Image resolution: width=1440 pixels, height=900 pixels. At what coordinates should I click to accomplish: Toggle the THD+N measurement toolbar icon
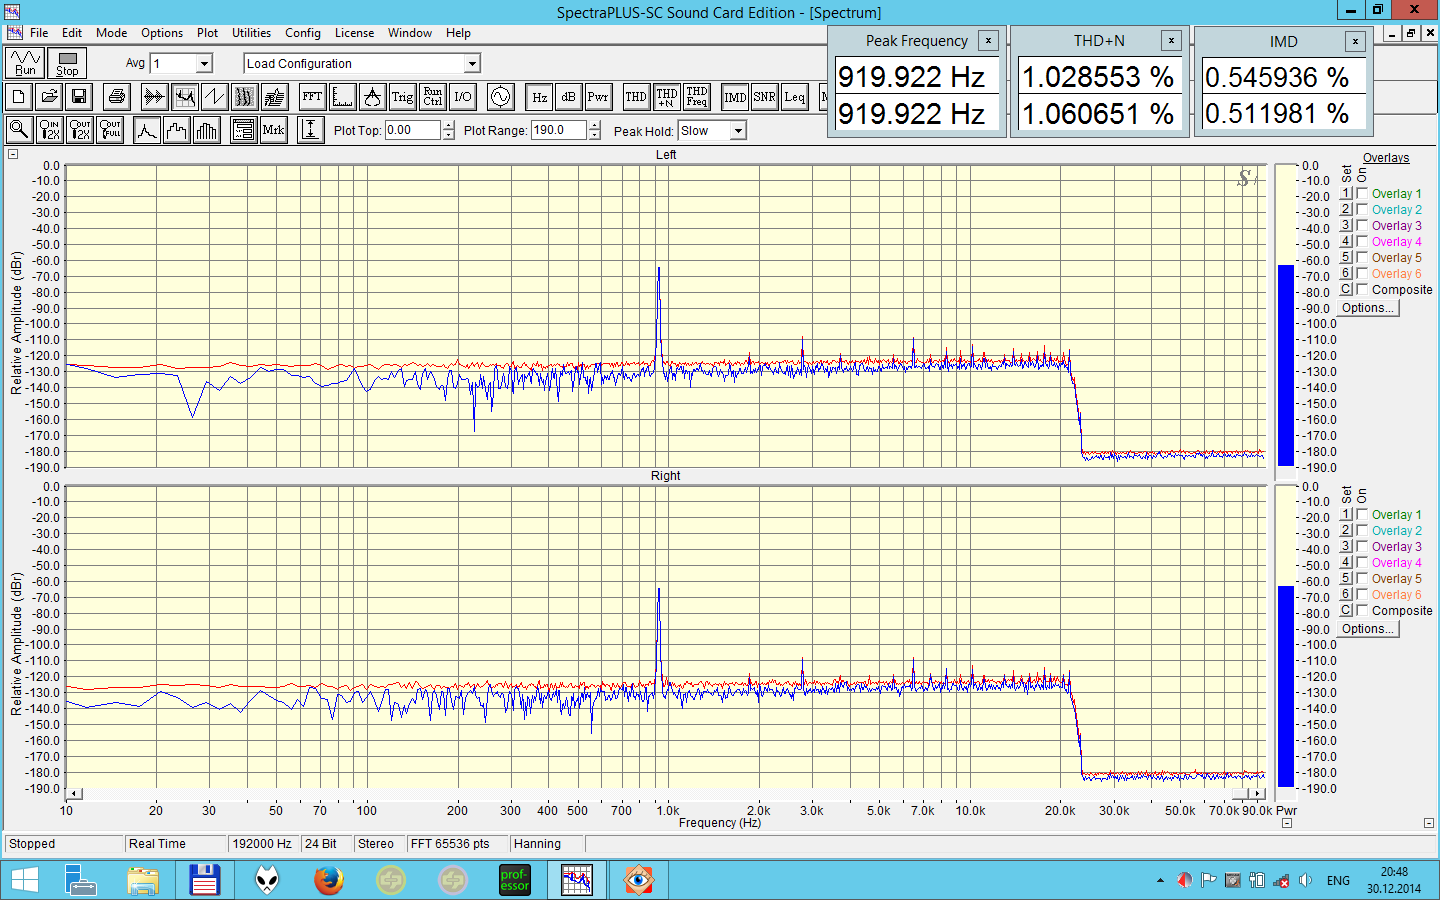tap(666, 97)
